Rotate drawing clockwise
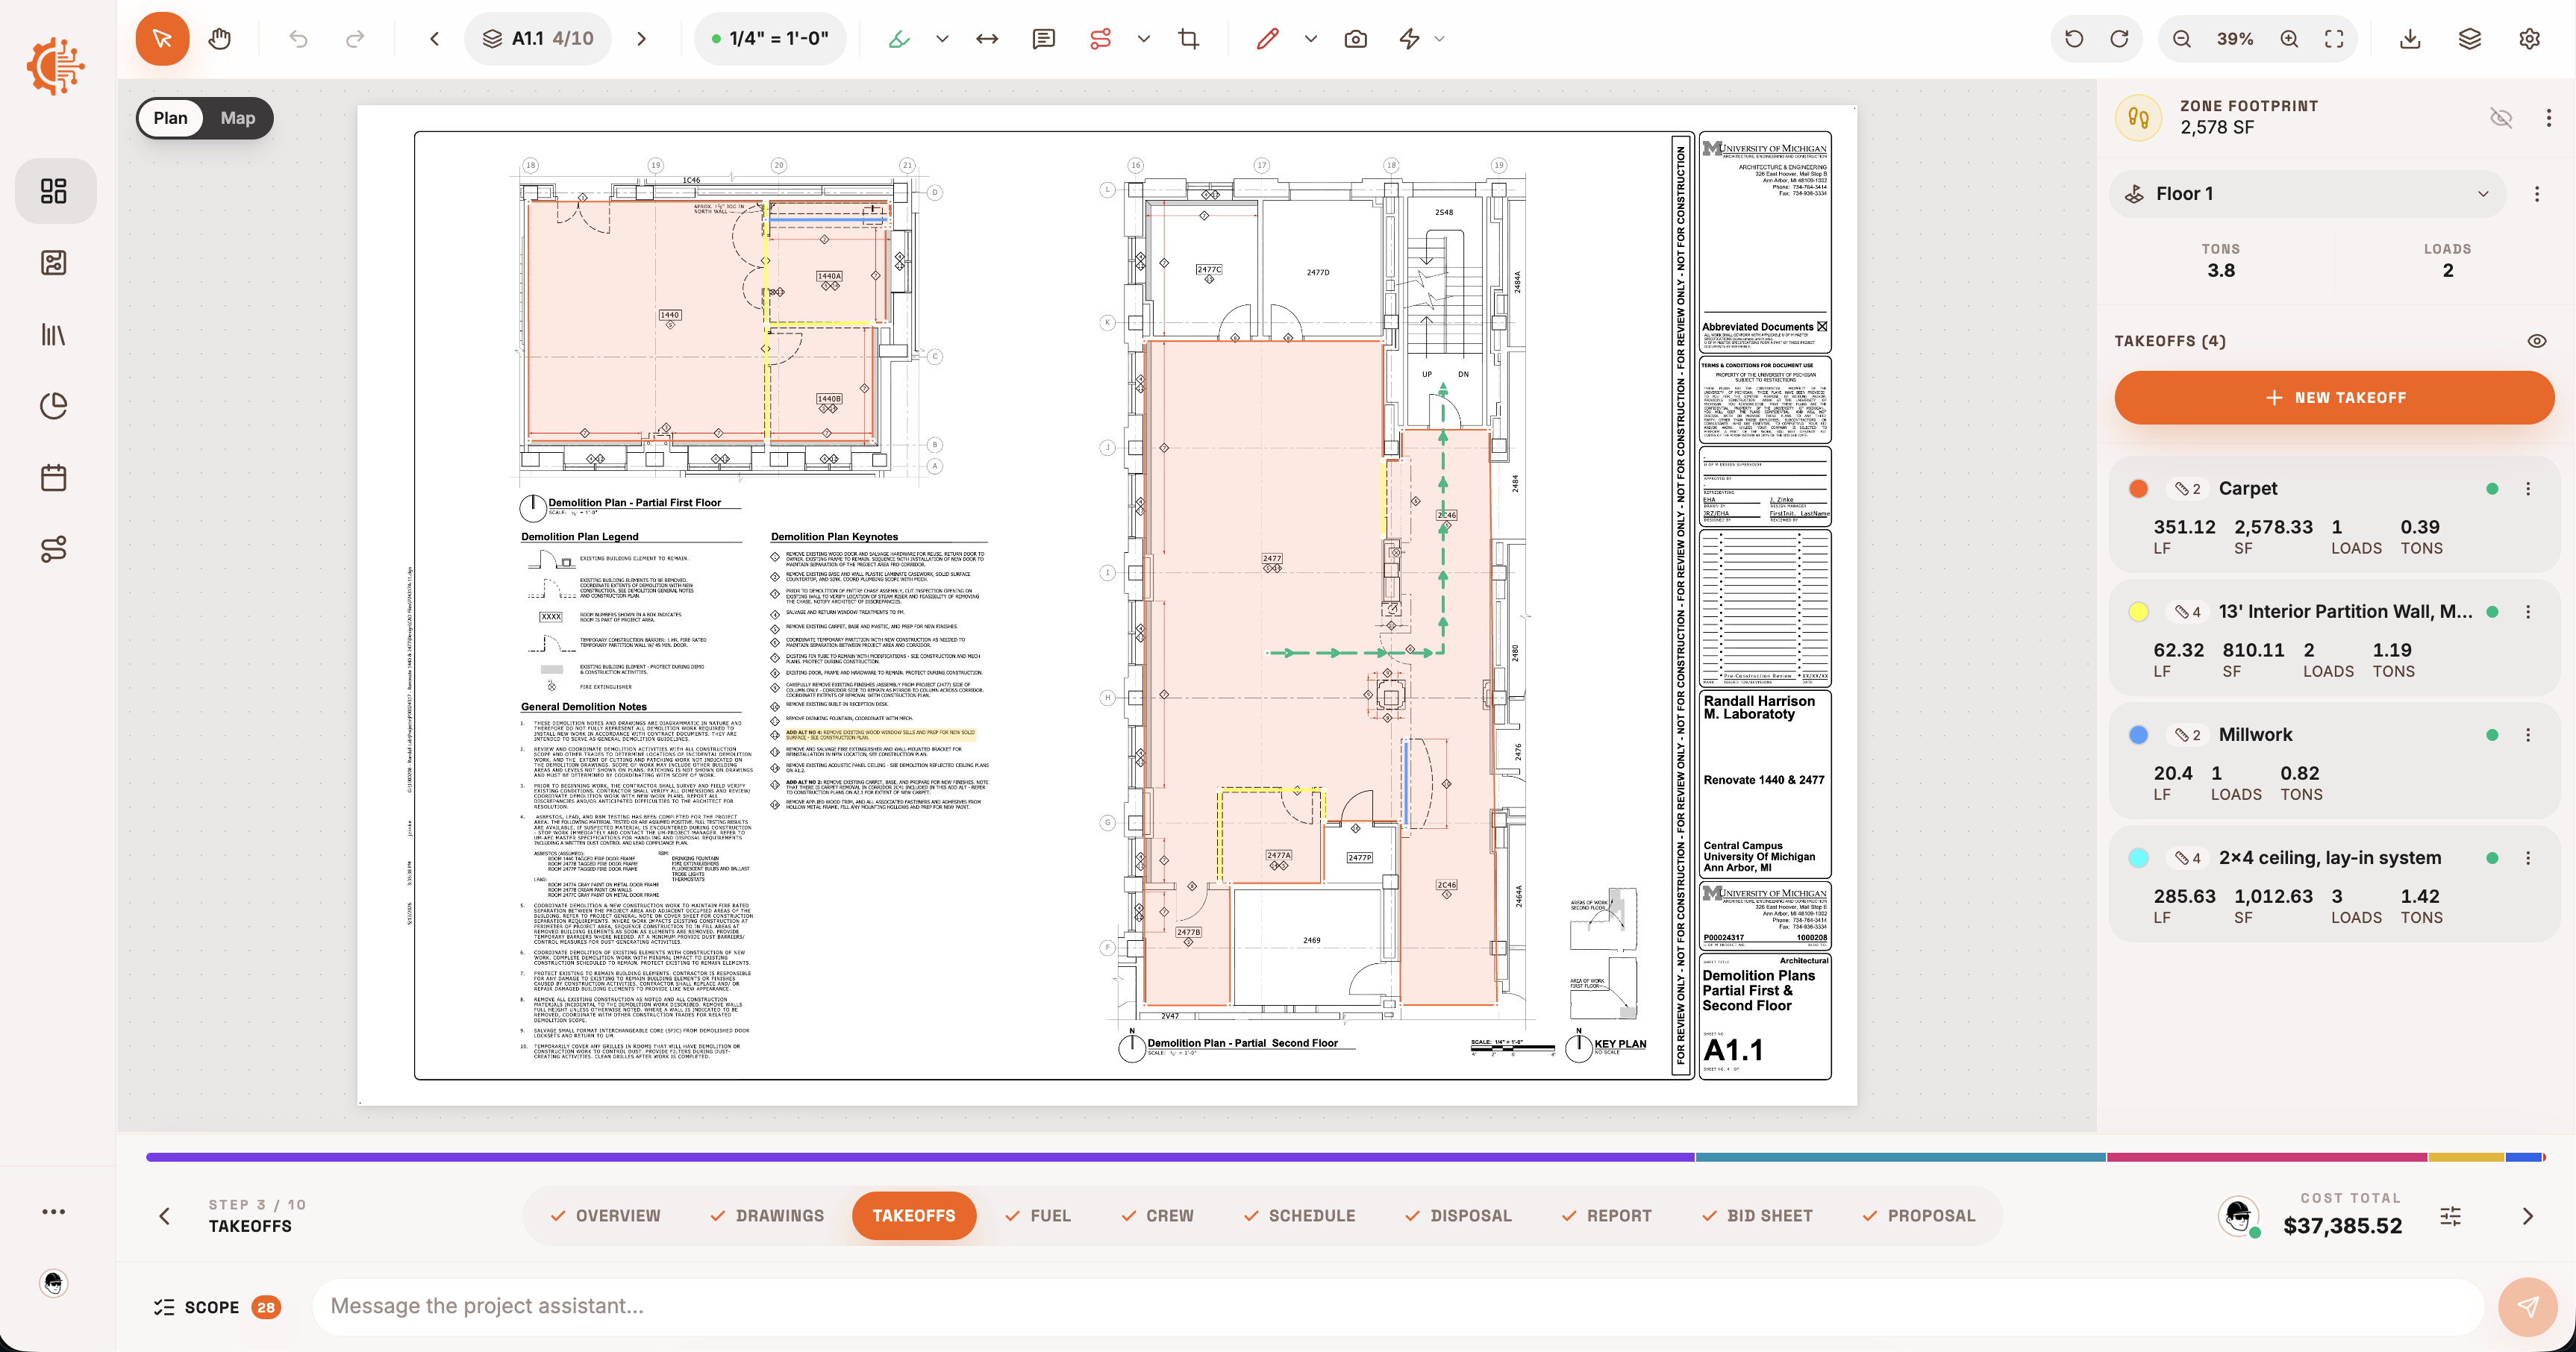 point(2119,39)
